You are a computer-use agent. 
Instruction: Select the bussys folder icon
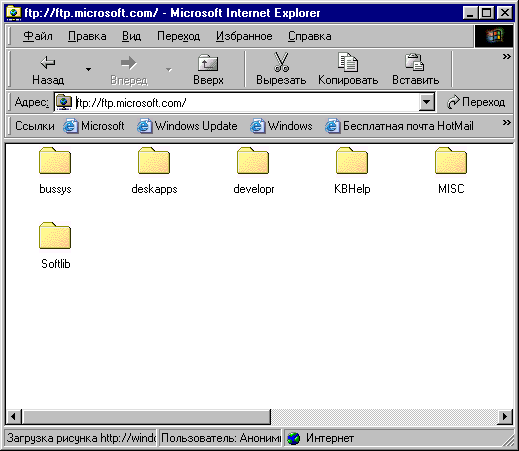(x=55, y=161)
